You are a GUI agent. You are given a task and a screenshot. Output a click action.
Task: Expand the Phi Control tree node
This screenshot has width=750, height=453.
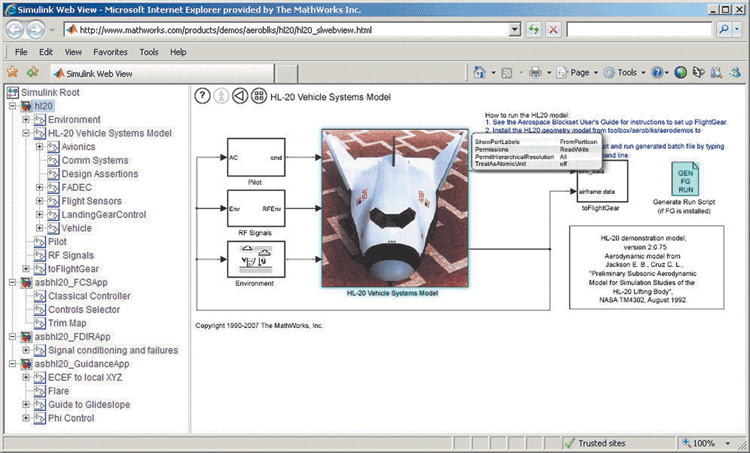[x=26, y=418]
